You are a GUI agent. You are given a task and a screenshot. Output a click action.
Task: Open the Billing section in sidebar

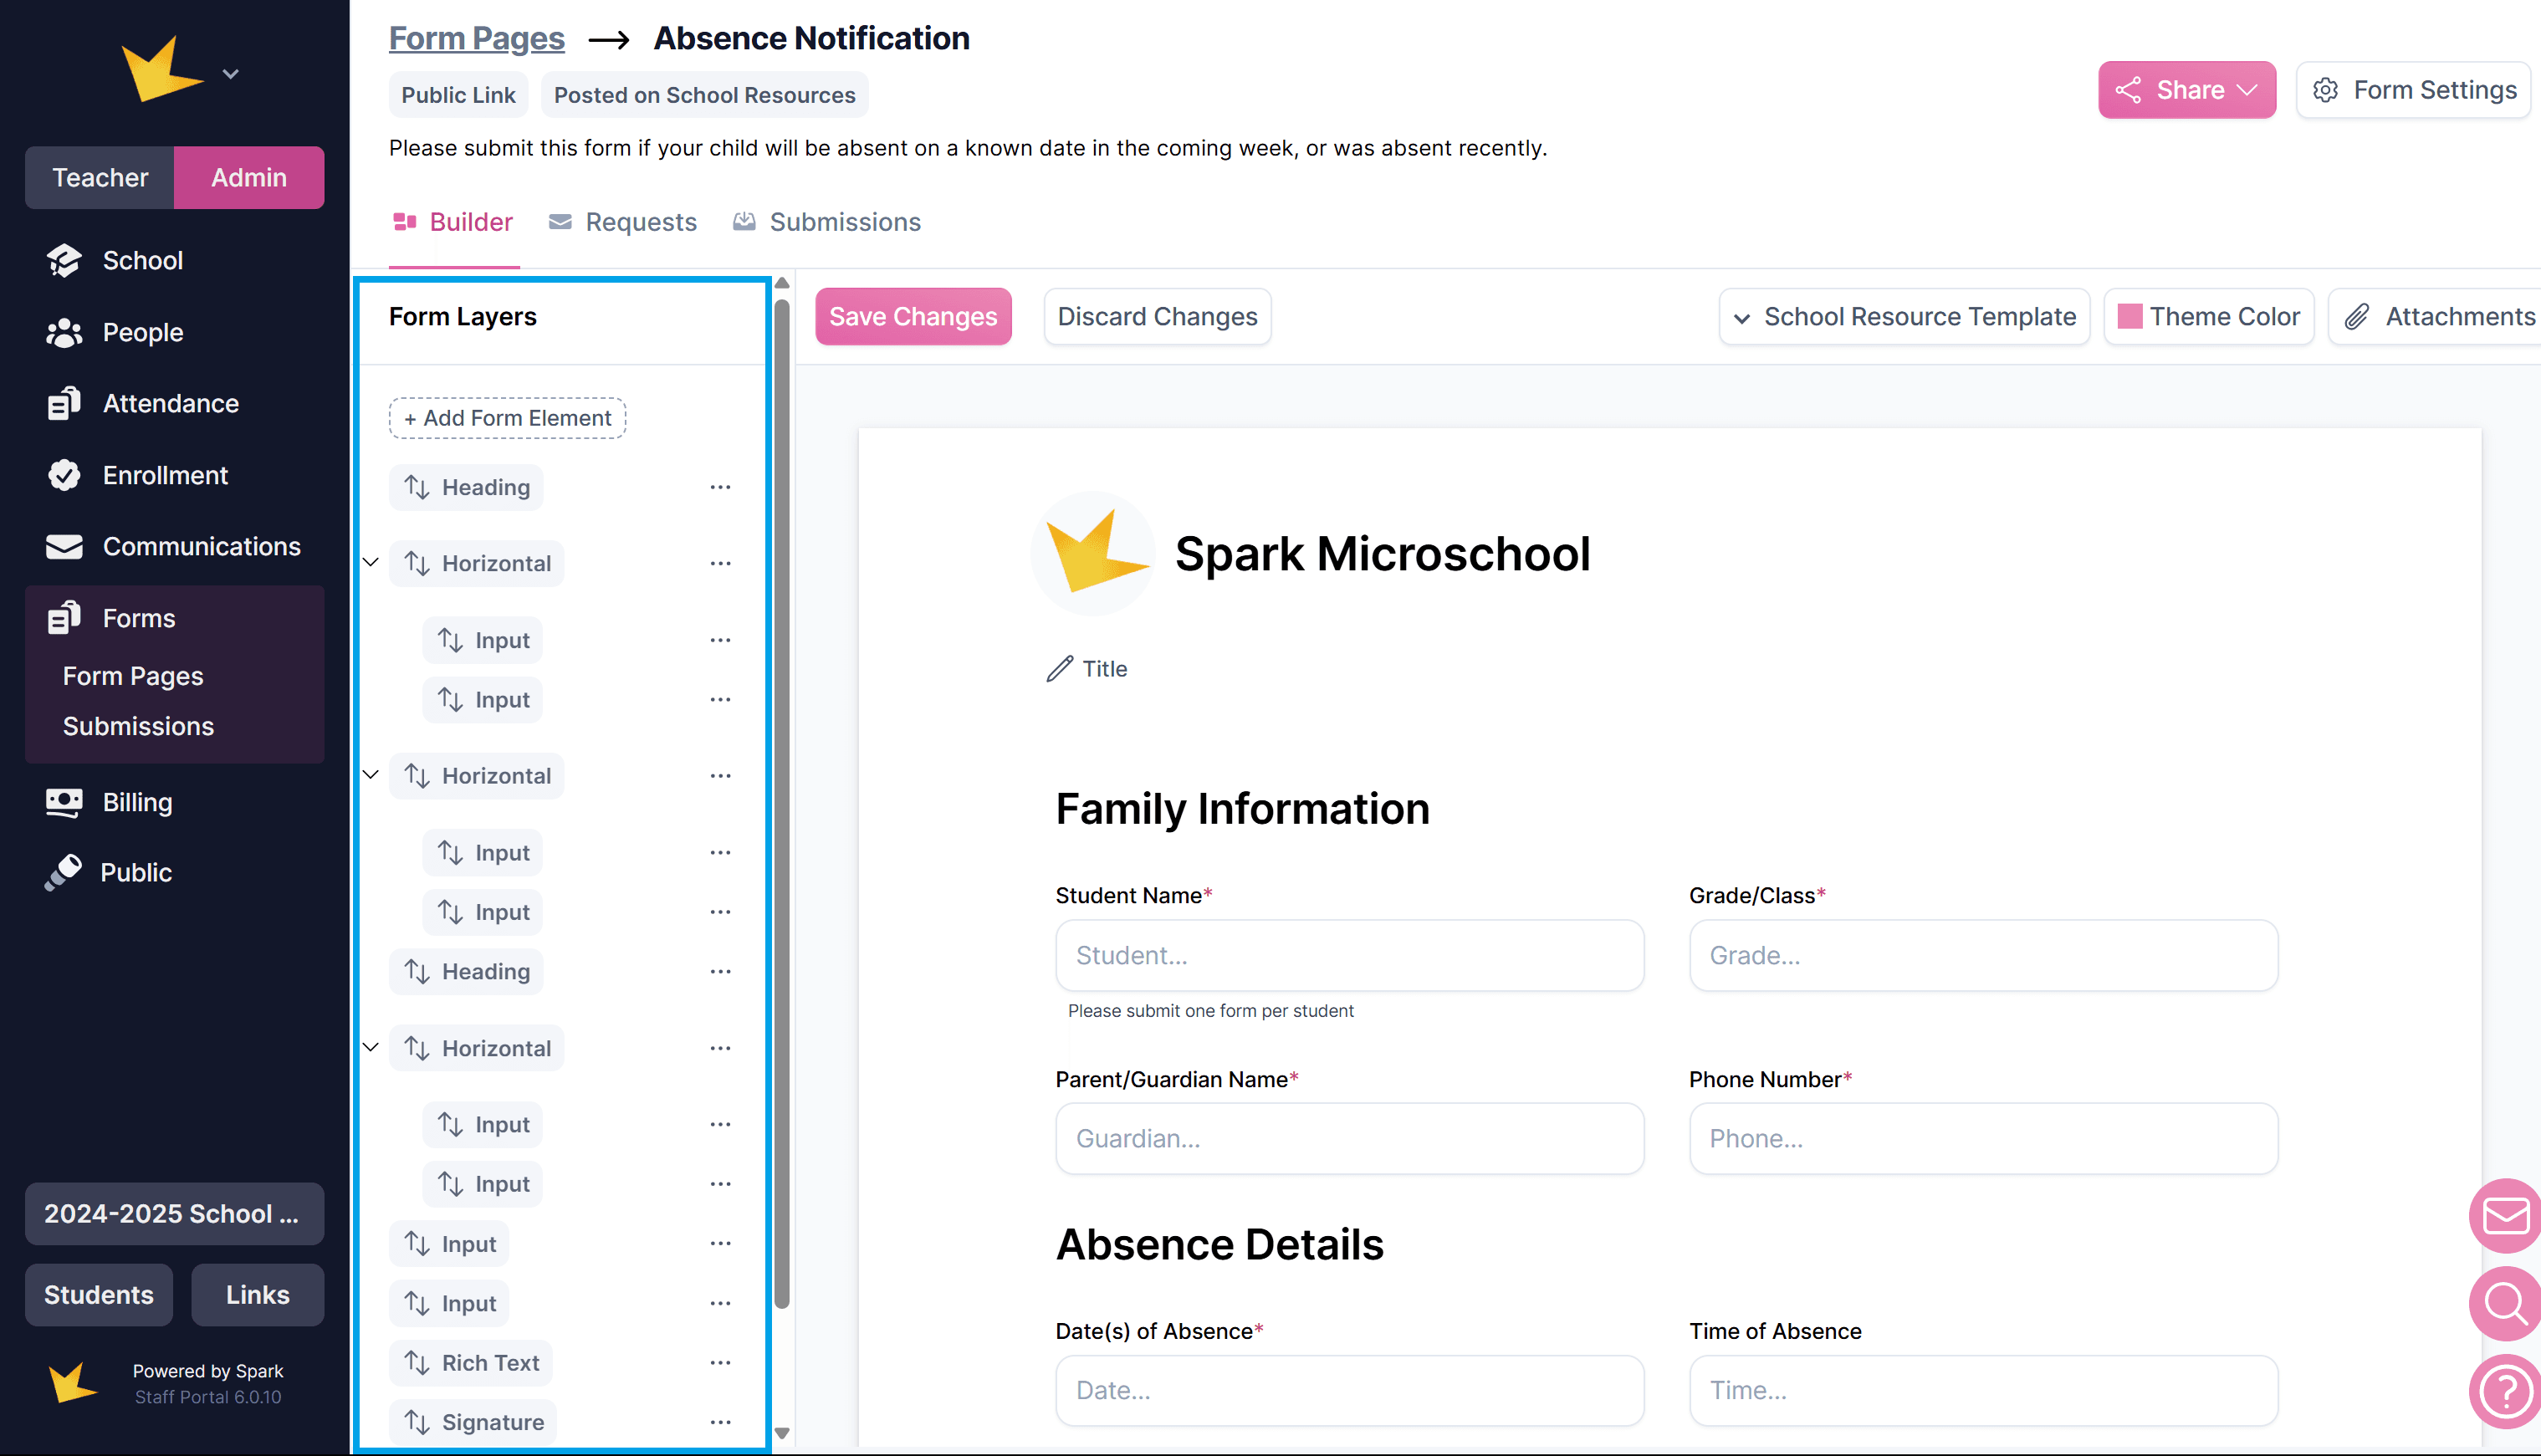pyautogui.click(x=137, y=802)
